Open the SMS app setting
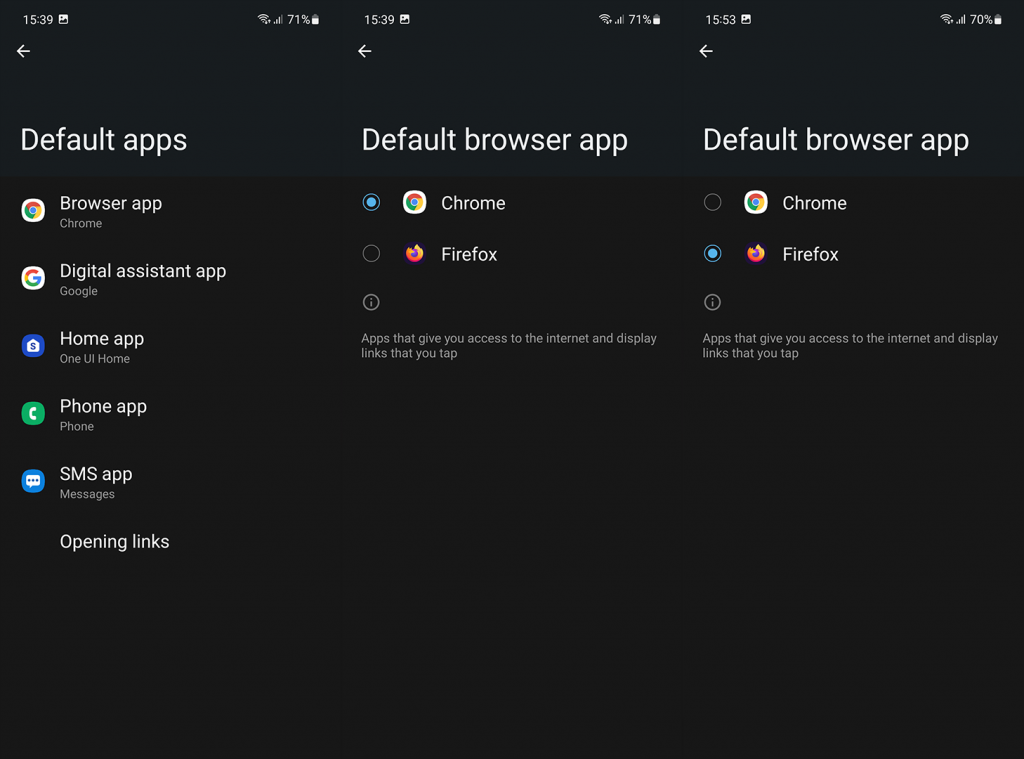 pos(170,481)
